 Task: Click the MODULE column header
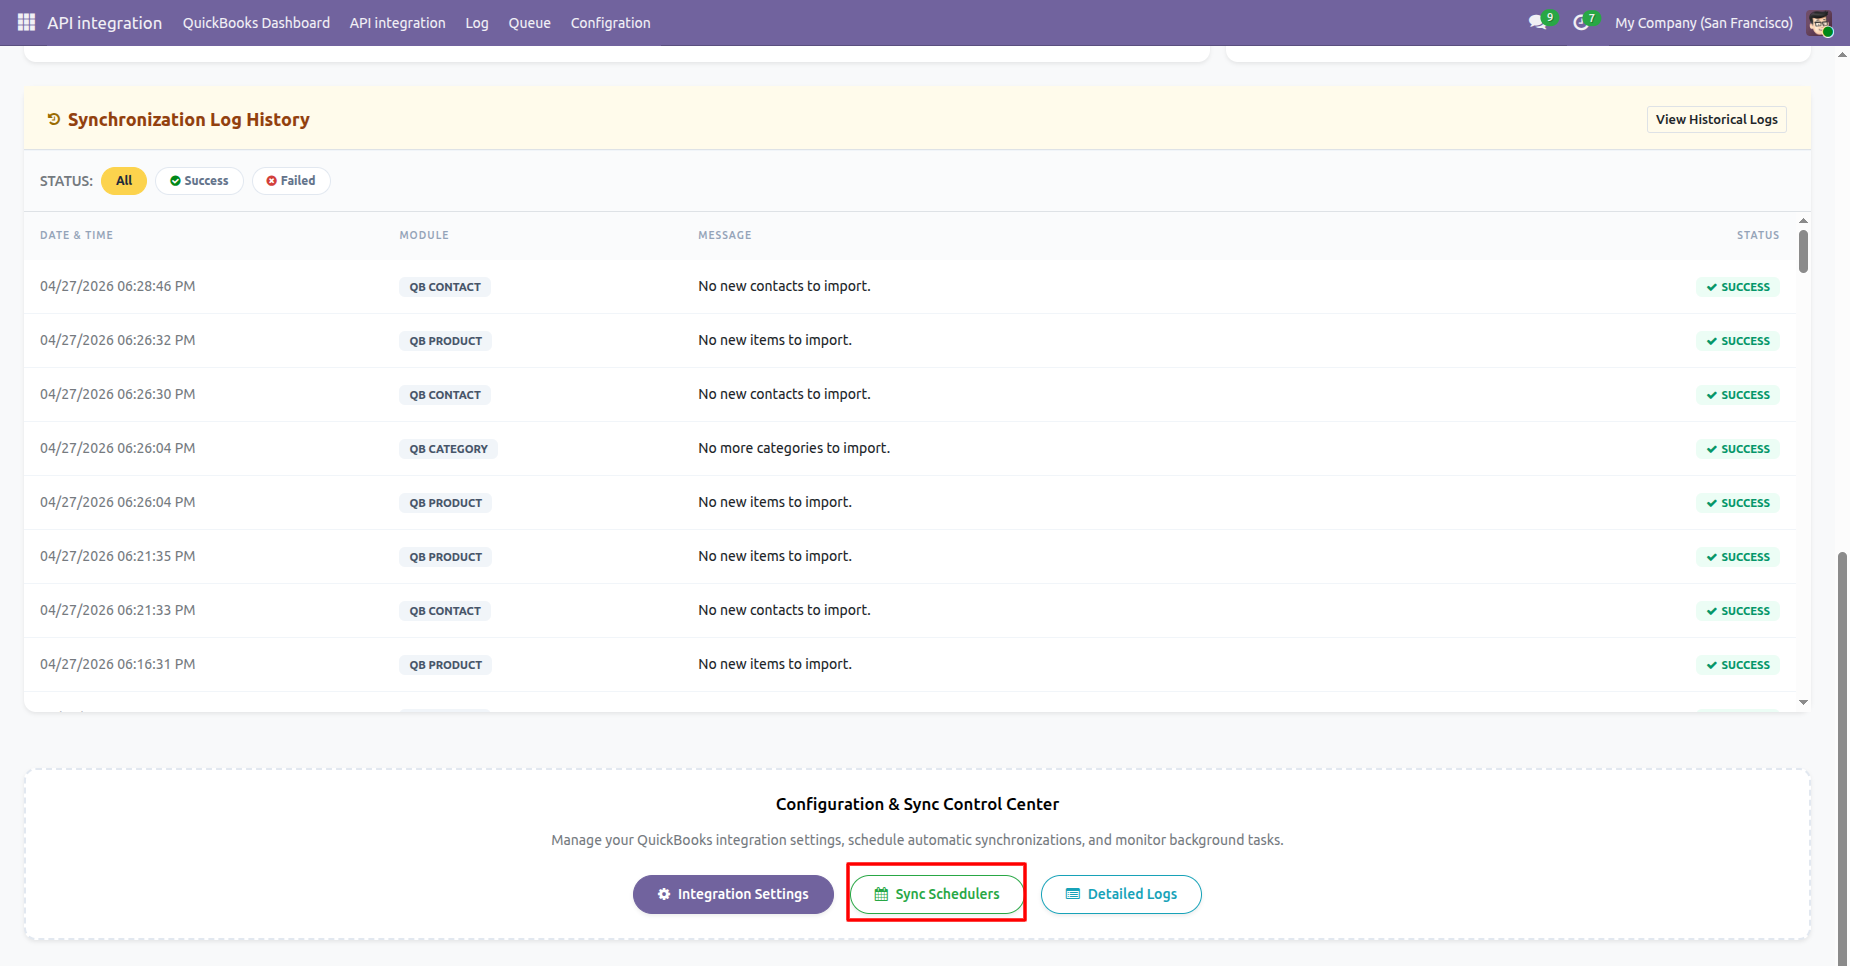[424, 235]
